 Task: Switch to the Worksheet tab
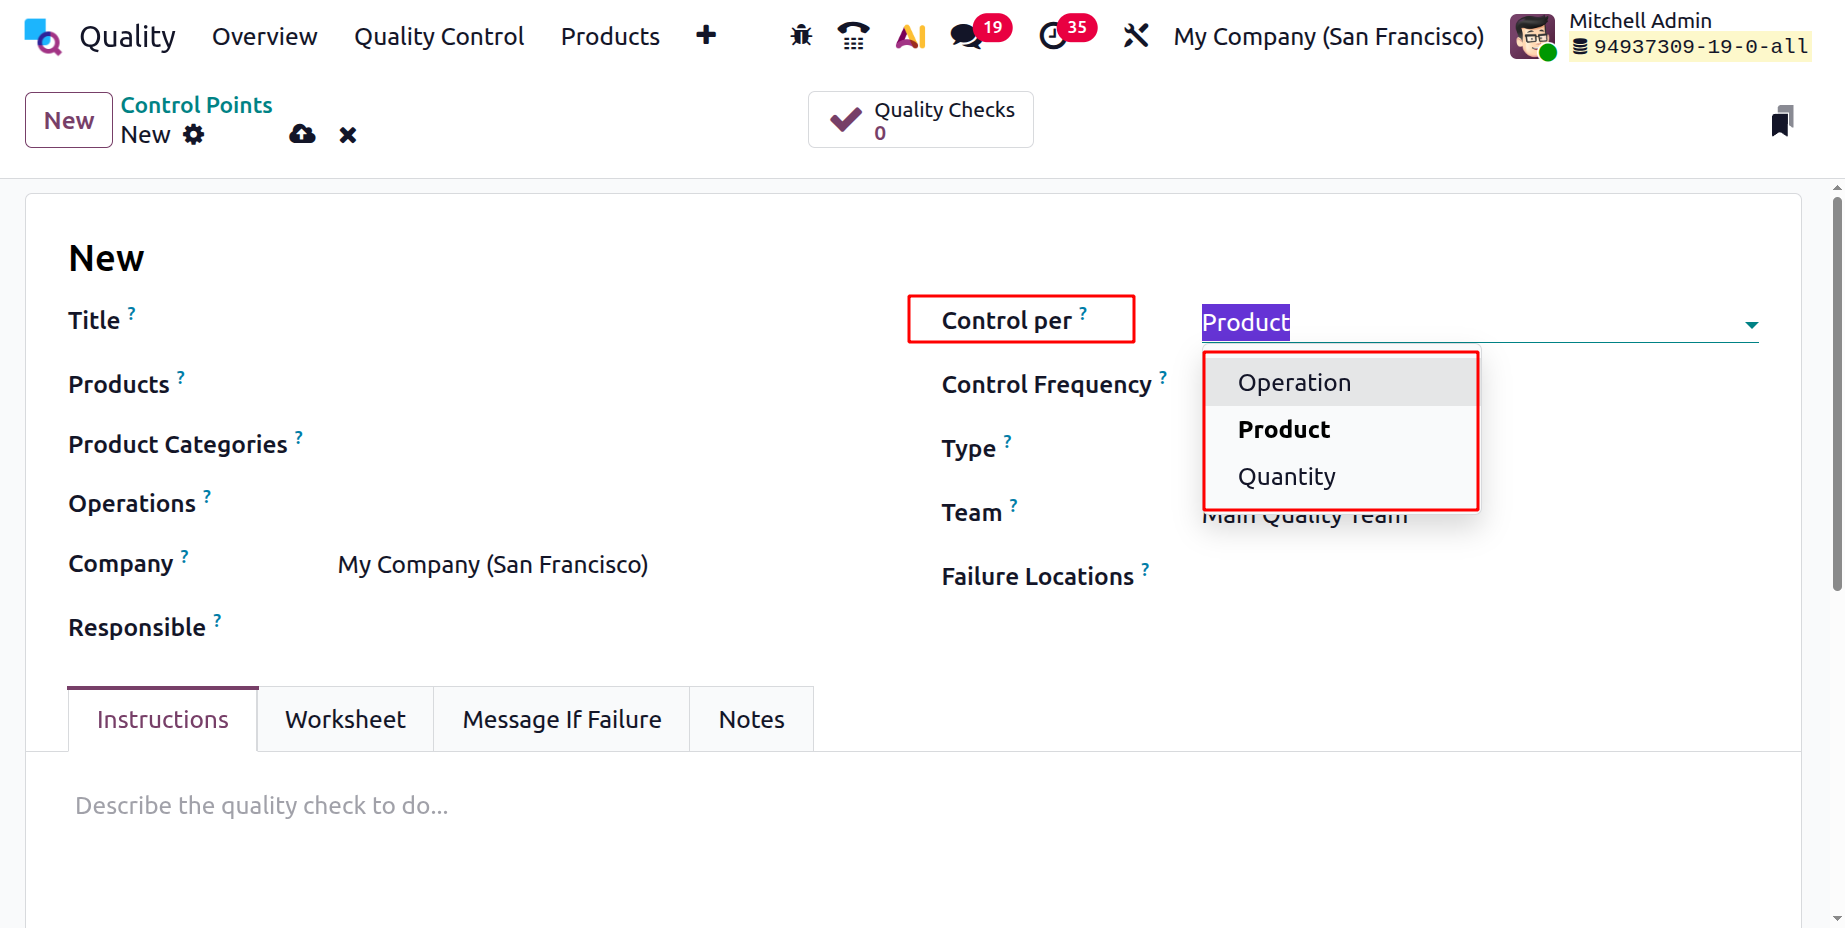pos(344,718)
